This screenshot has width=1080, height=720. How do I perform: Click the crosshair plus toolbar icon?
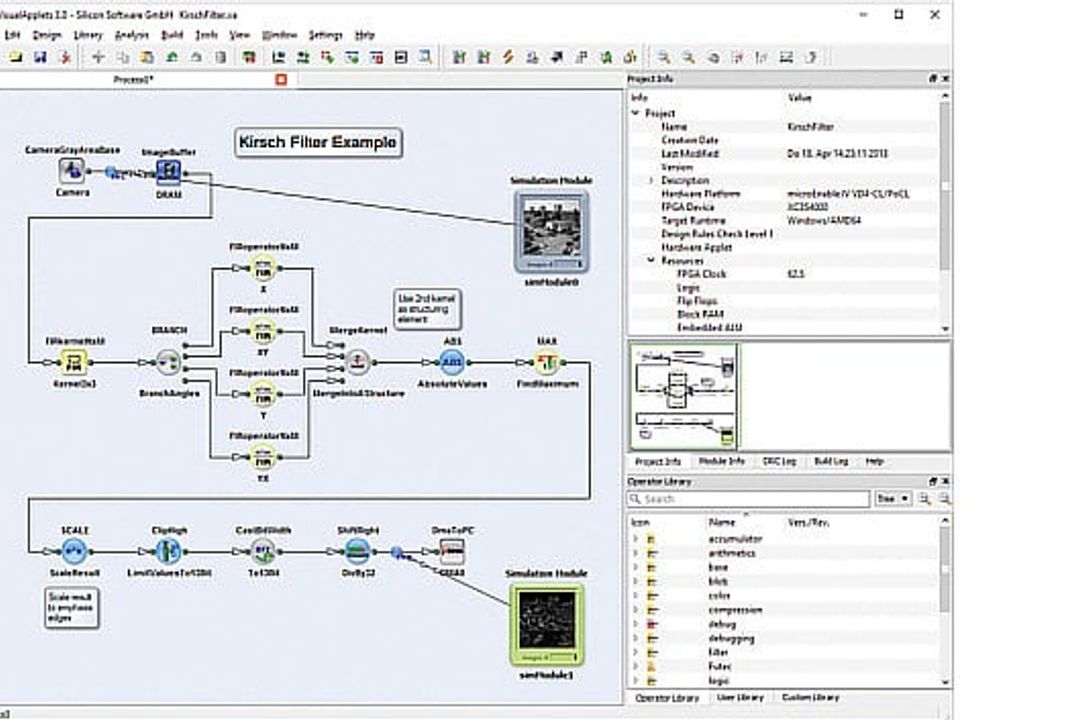click(98, 58)
